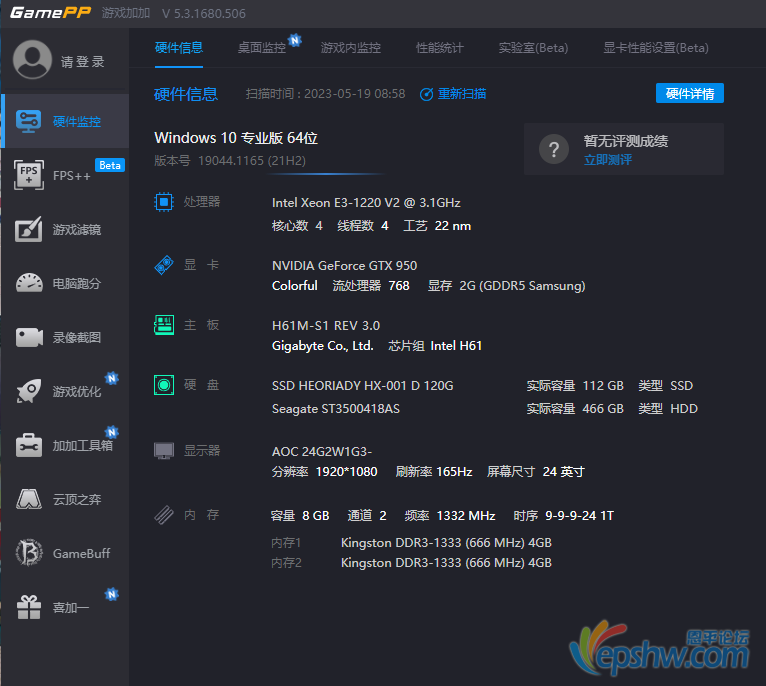Viewport: 766px width, 686px height.
Task: Click the 466 GB capacity value
Action: 603,409
